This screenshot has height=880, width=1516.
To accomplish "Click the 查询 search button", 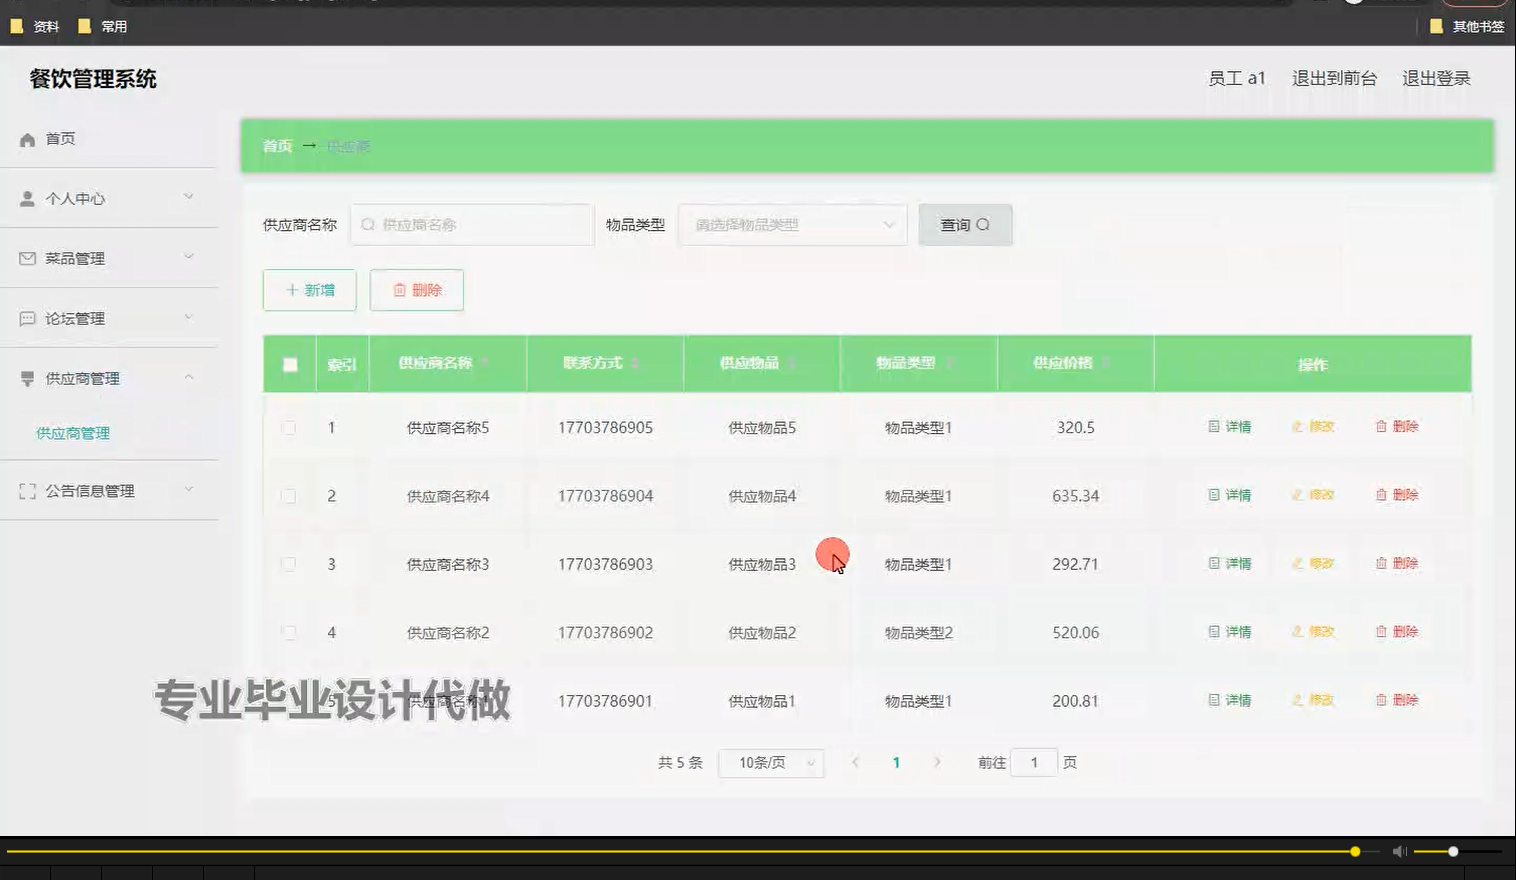I will pyautogui.click(x=965, y=225).
